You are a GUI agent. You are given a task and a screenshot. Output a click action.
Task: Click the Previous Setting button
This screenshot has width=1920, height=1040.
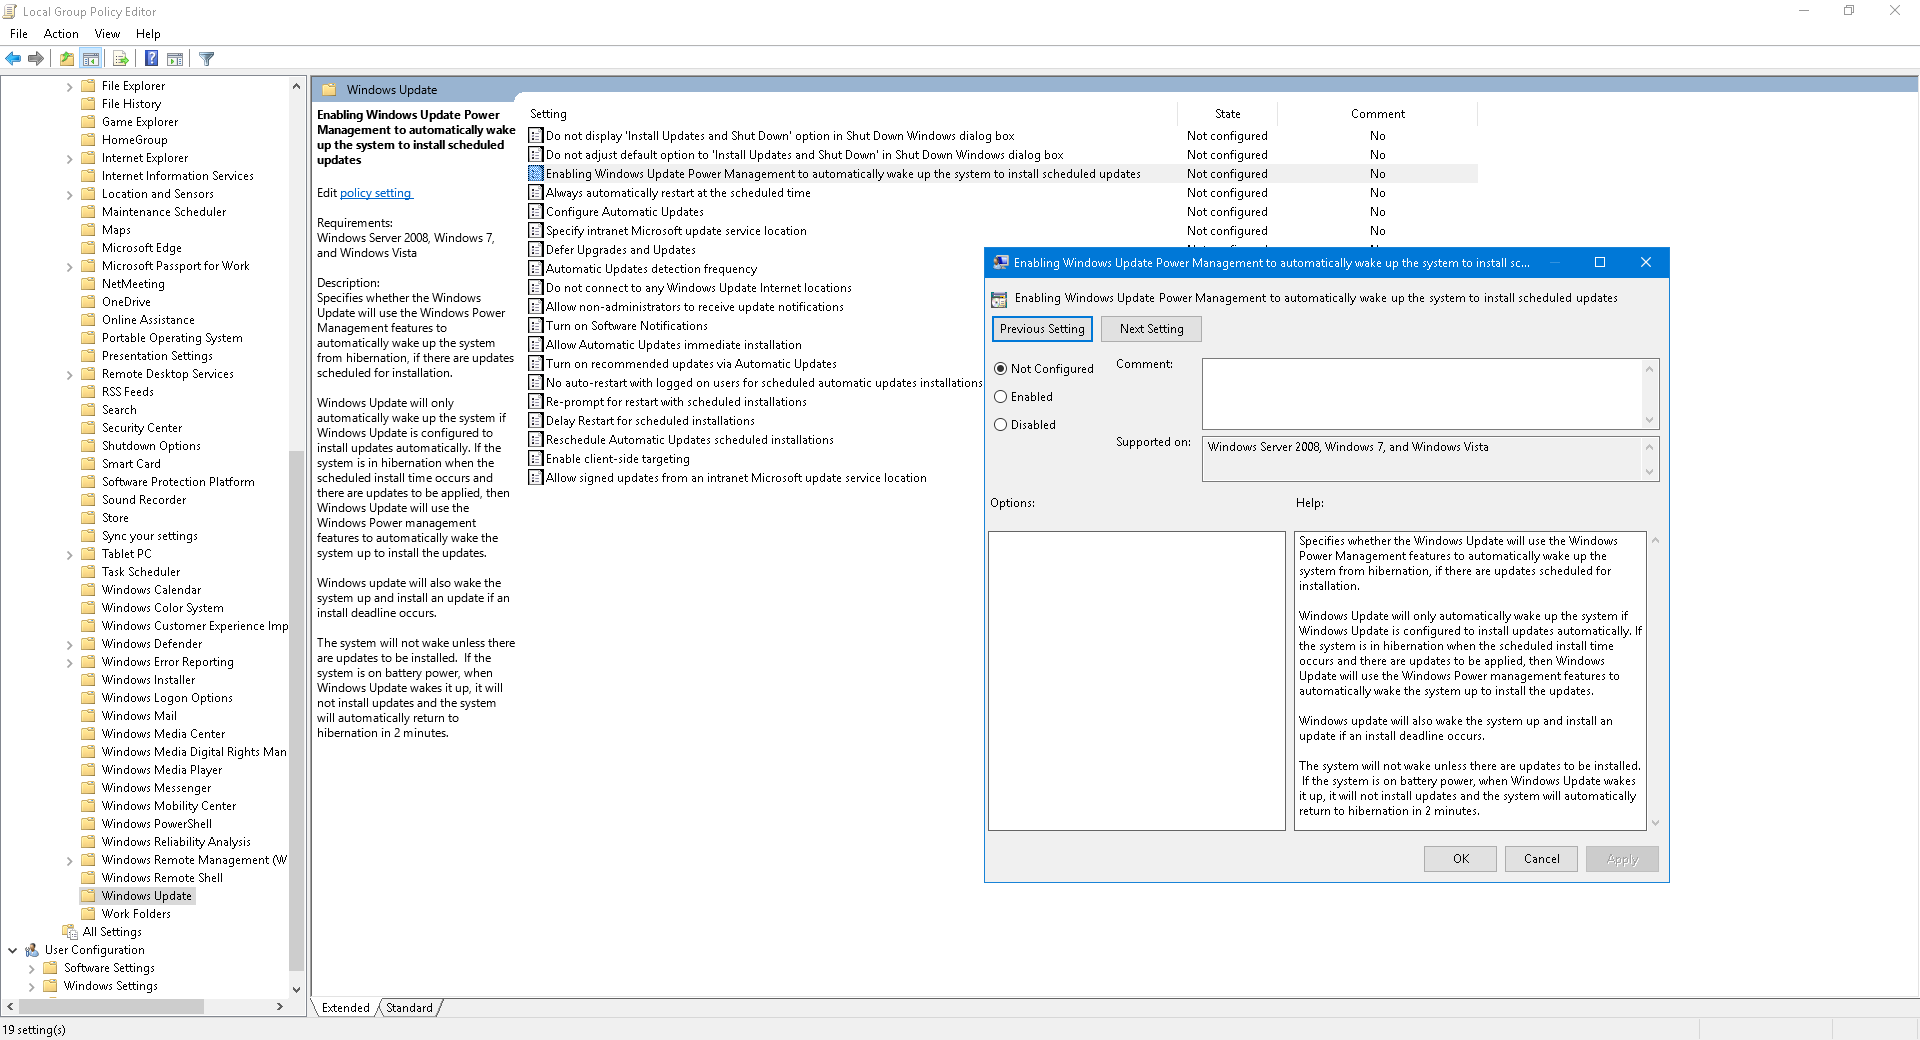tap(1042, 329)
